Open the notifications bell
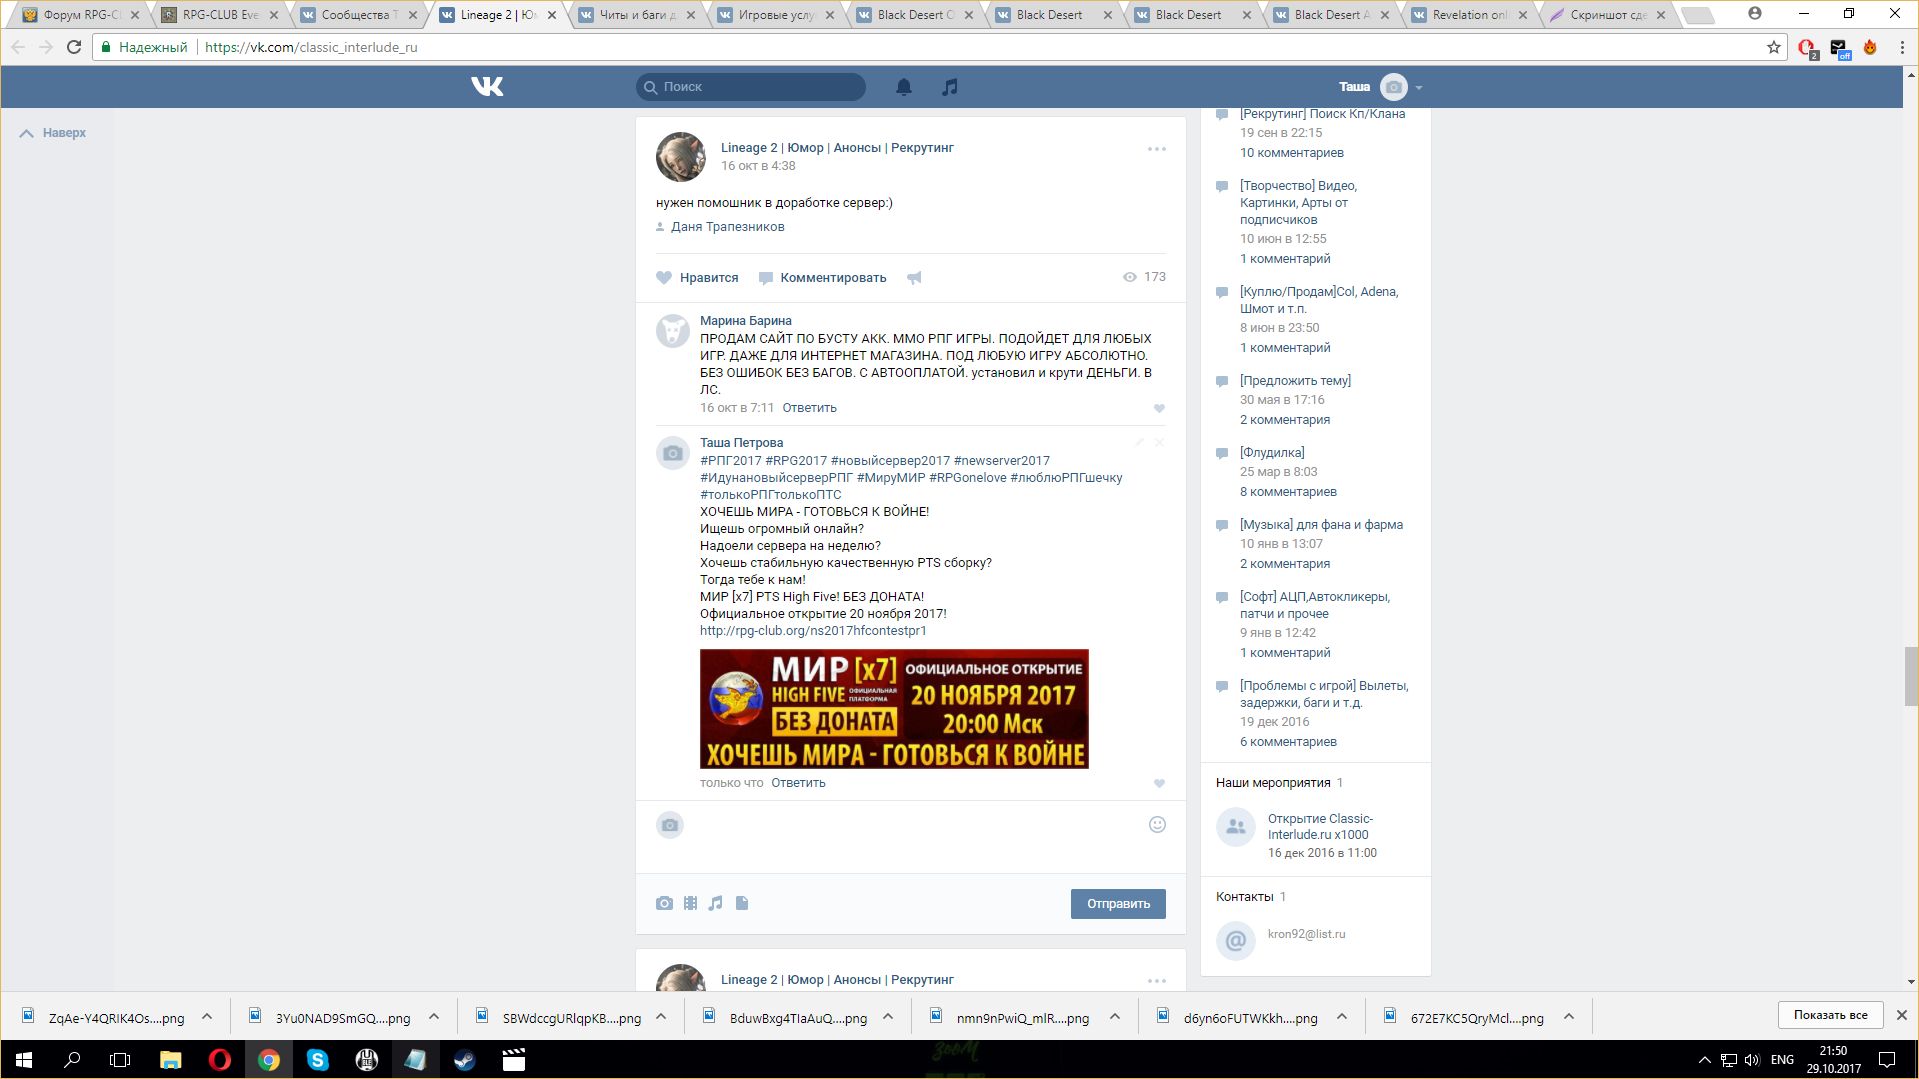Screen dimensions: 1919x1079 click(x=904, y=87)
